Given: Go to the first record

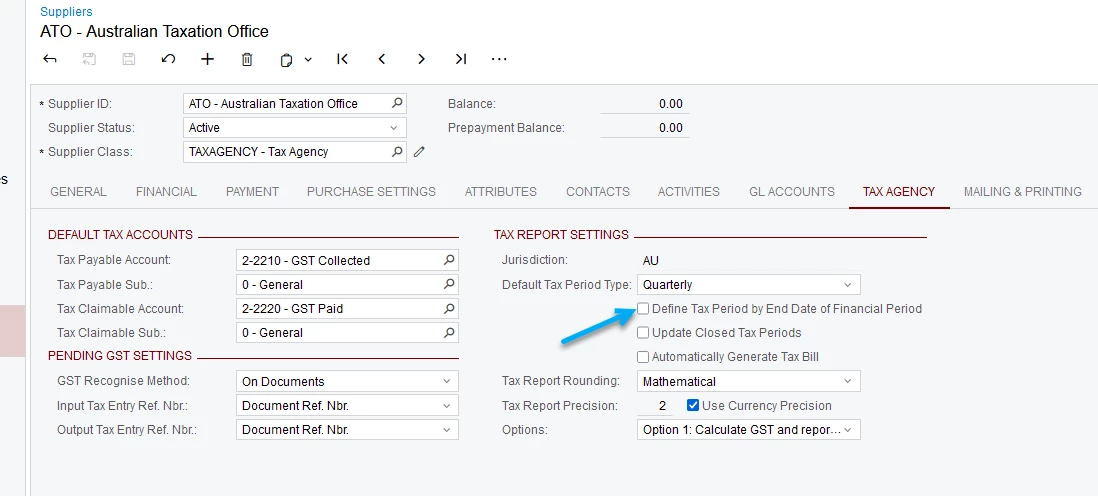Looking at the screenshot, I should (x=342, y=60).
